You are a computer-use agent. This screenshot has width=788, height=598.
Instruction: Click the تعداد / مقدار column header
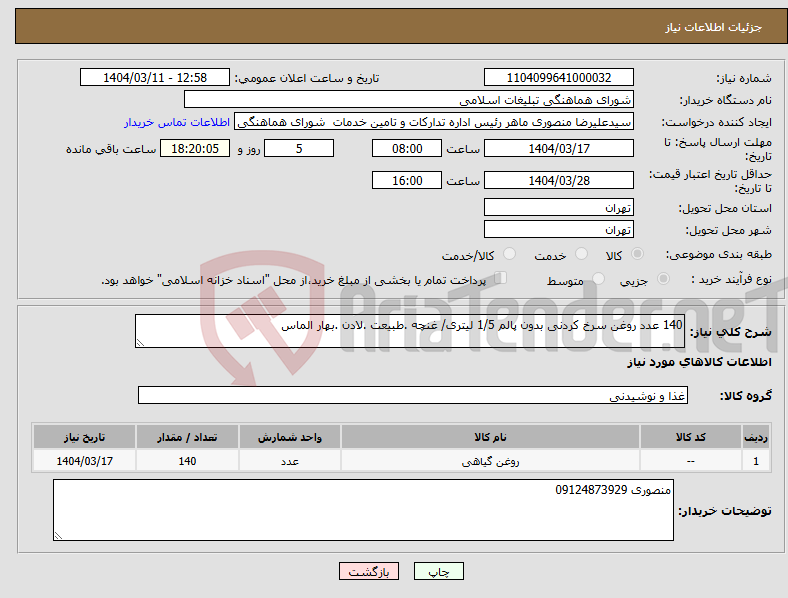187,437
